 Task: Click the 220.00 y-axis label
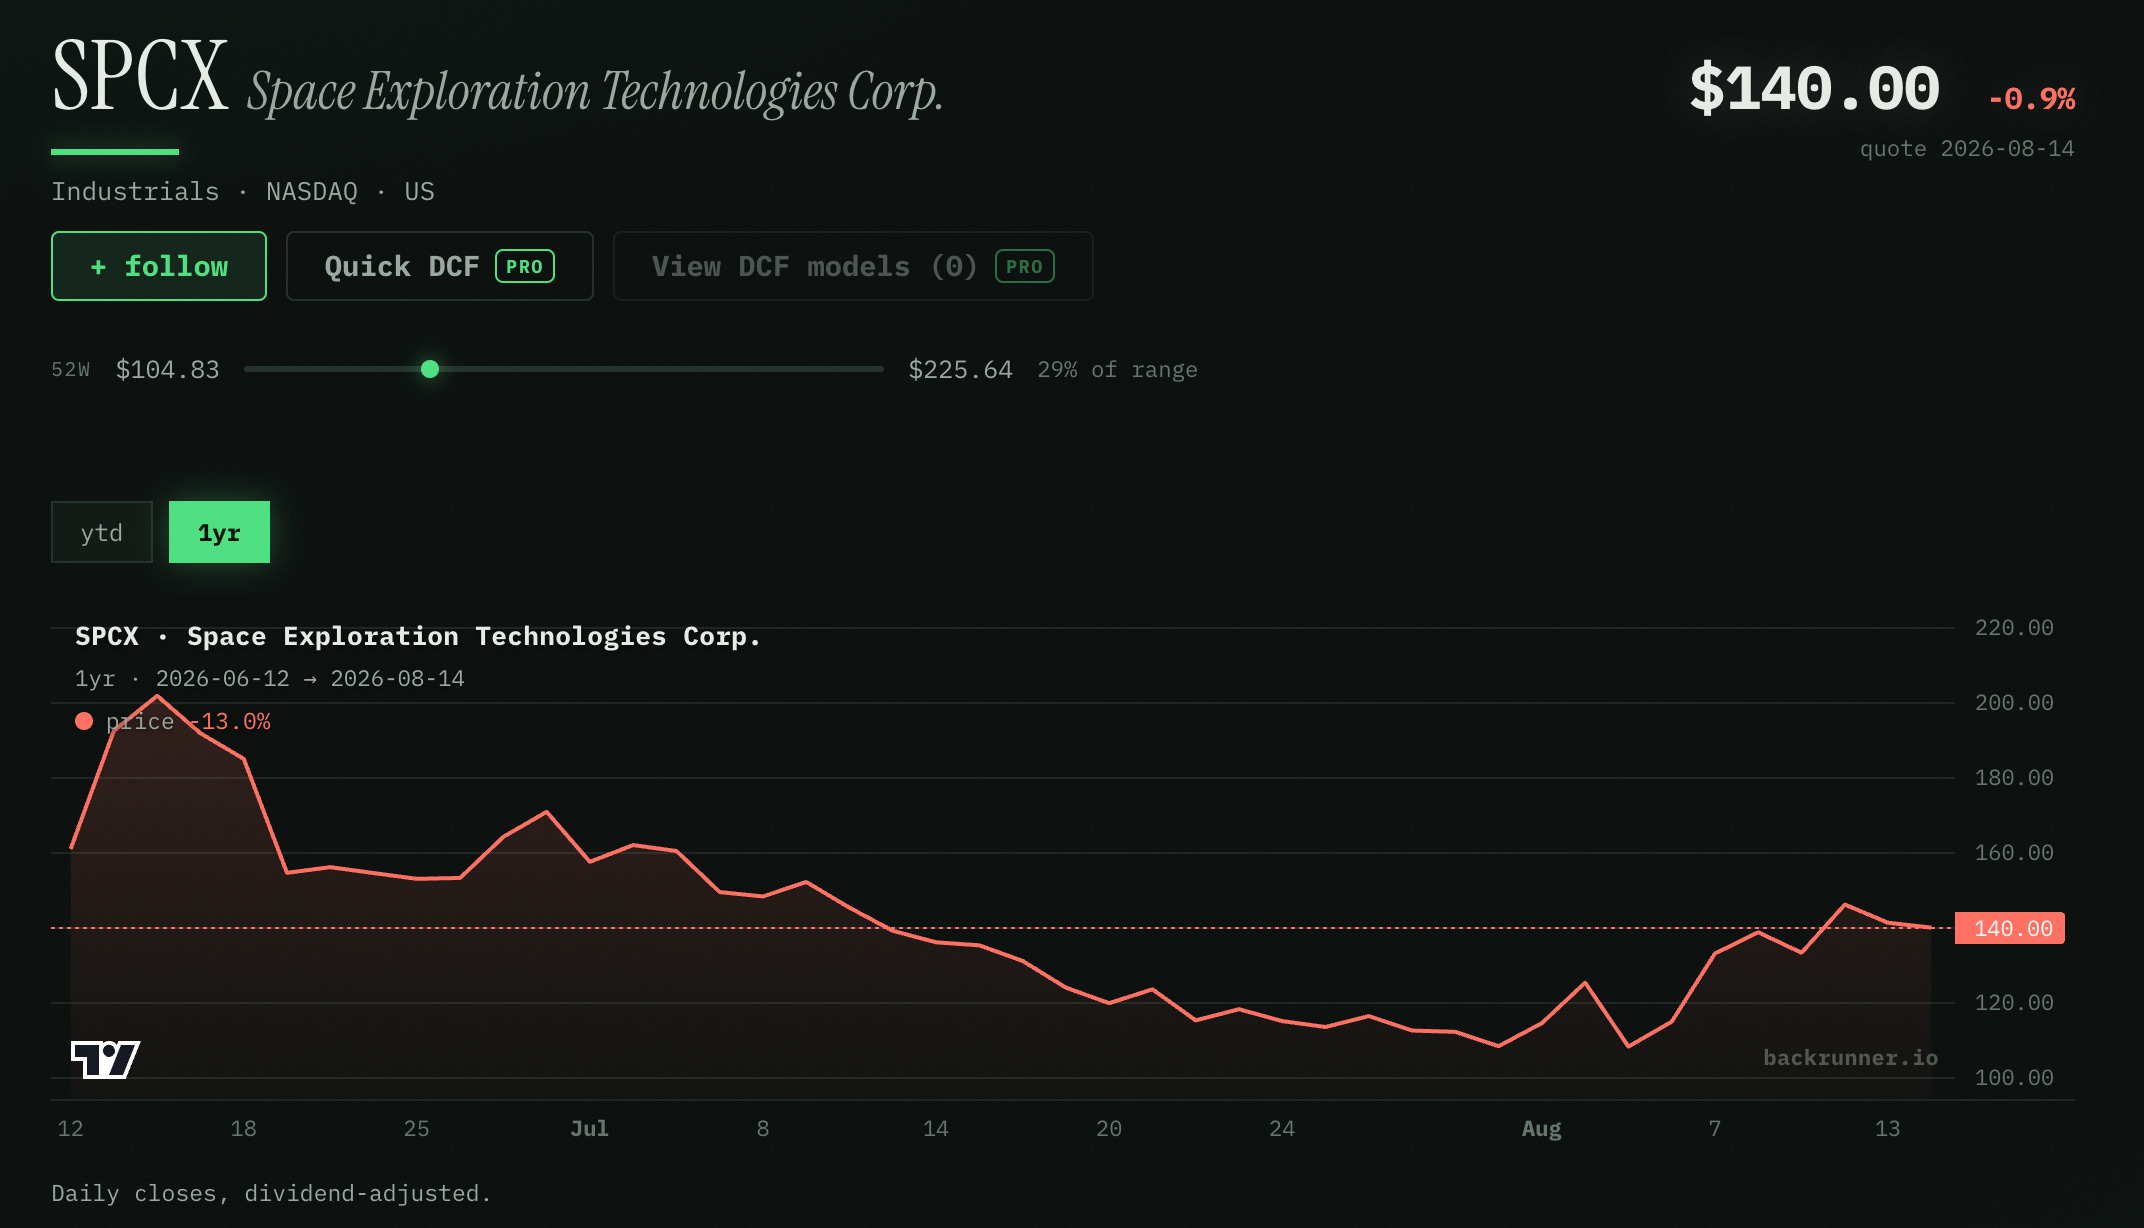pyautogui.click(x=2014, y=628)
